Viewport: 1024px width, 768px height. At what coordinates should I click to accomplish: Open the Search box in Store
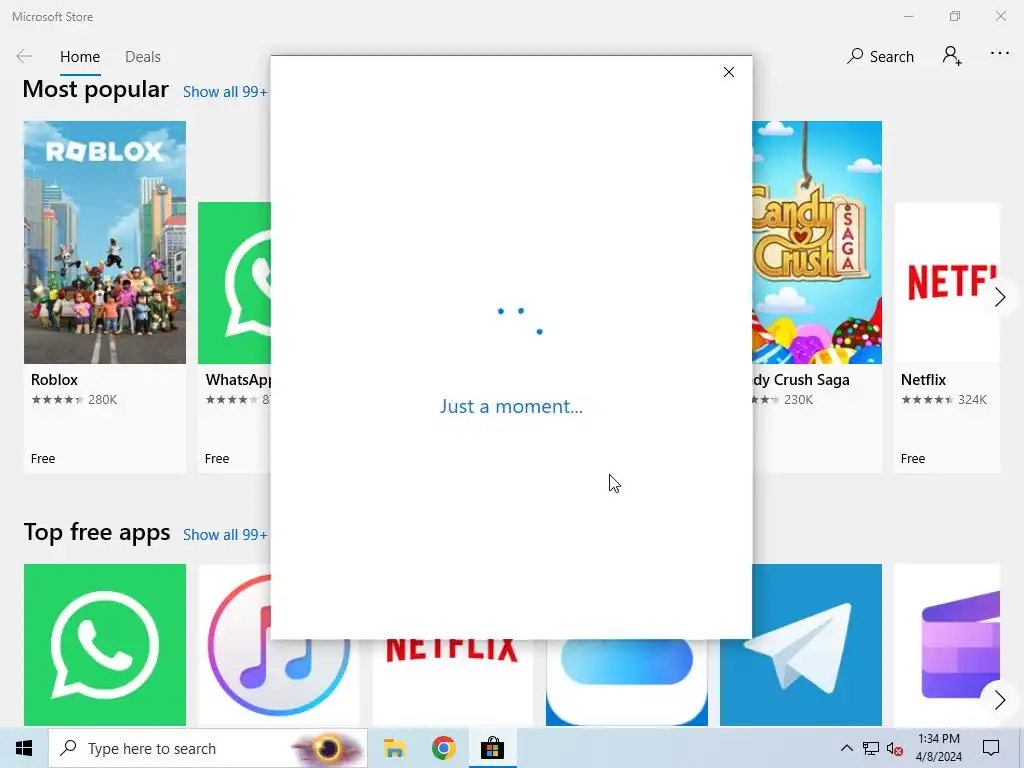click(x=880, y=56)
